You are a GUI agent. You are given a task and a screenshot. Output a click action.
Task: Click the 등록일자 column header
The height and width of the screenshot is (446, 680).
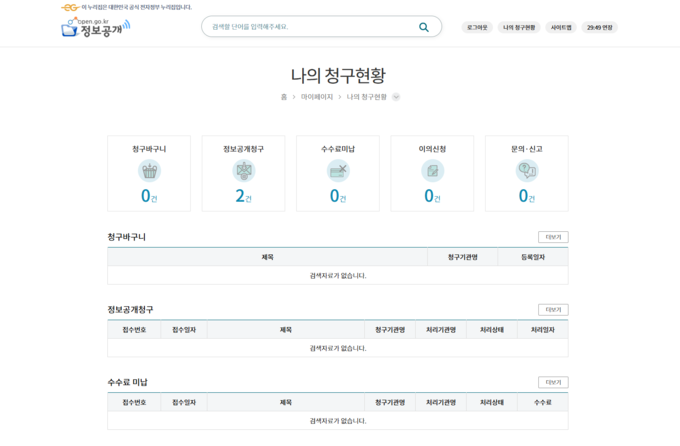(533, 257)
